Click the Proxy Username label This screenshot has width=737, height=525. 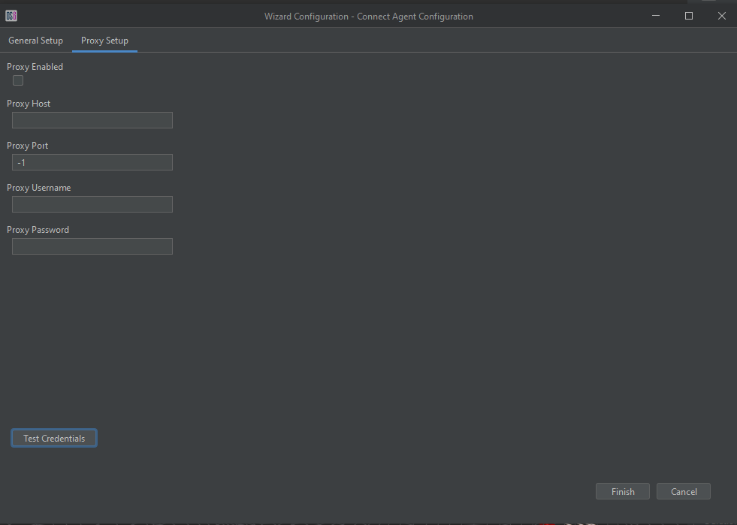coord(39,188)
